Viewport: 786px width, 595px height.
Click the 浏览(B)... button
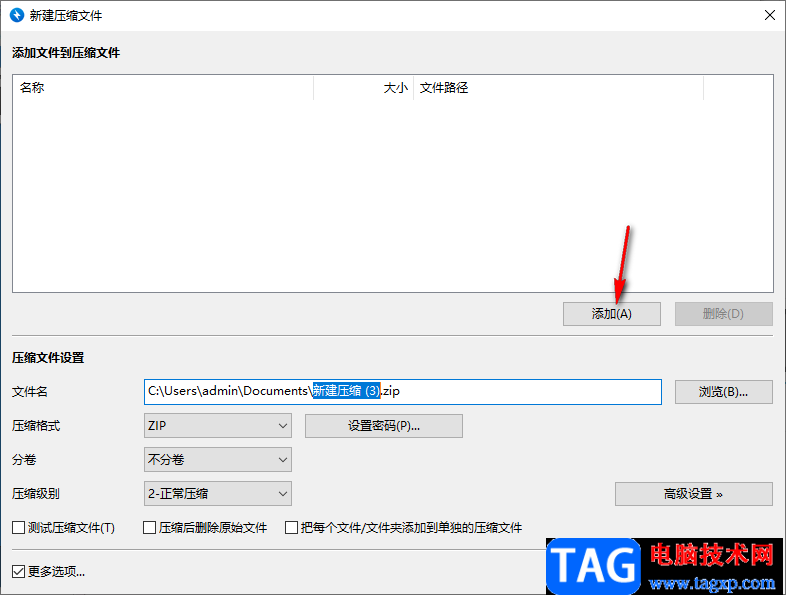(x=723, y=391)
